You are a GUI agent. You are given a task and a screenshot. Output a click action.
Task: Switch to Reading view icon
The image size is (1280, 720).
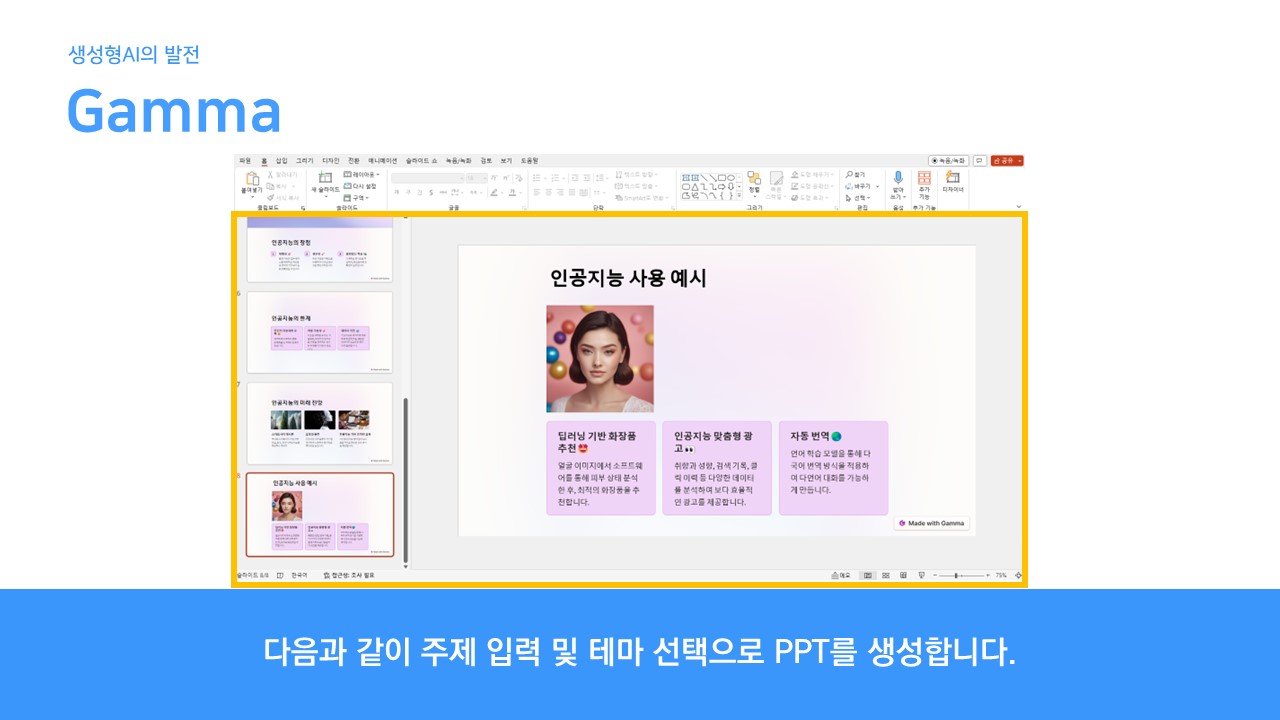click(x=903, y=575)
